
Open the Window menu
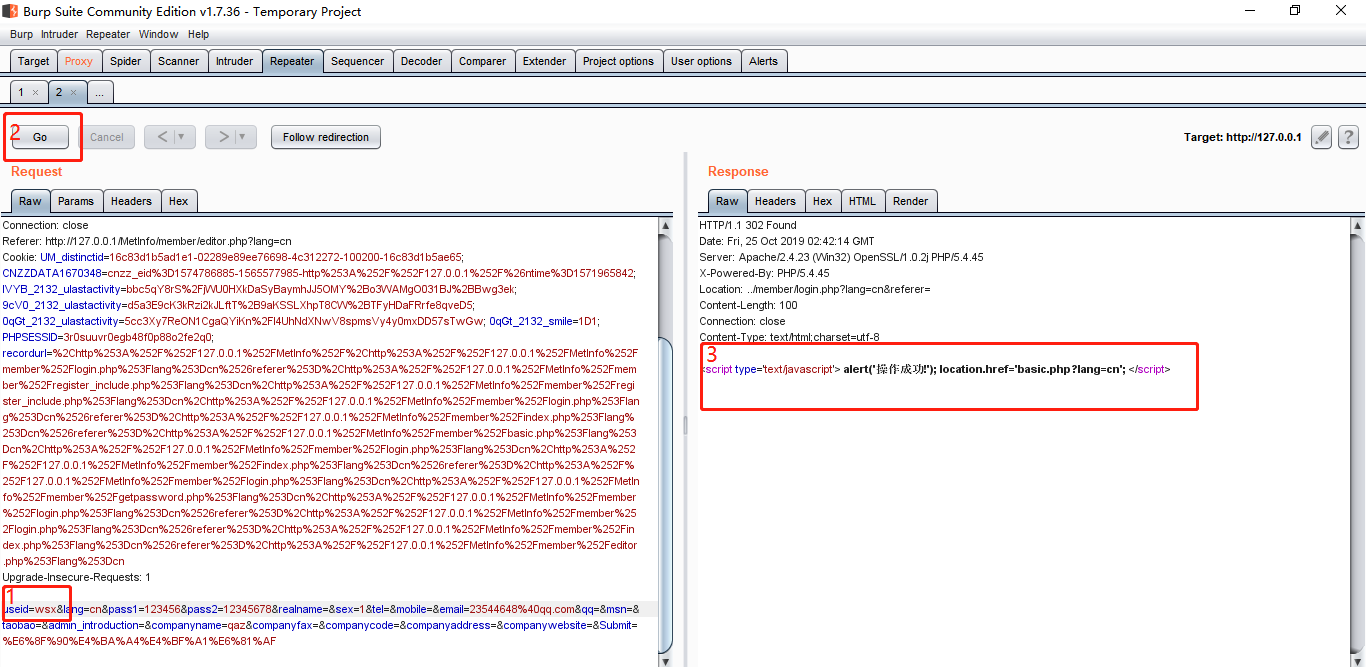[158, 34]
